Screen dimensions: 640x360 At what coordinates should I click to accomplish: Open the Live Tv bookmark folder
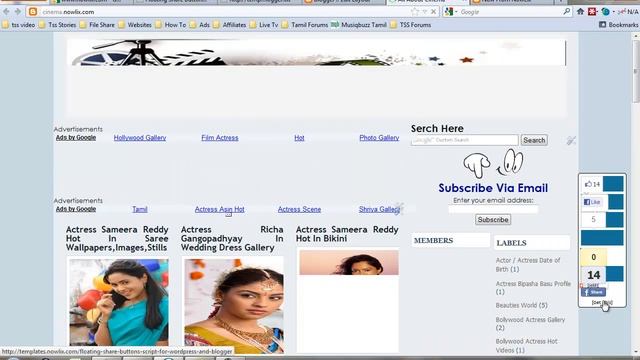tap(264, 25)
